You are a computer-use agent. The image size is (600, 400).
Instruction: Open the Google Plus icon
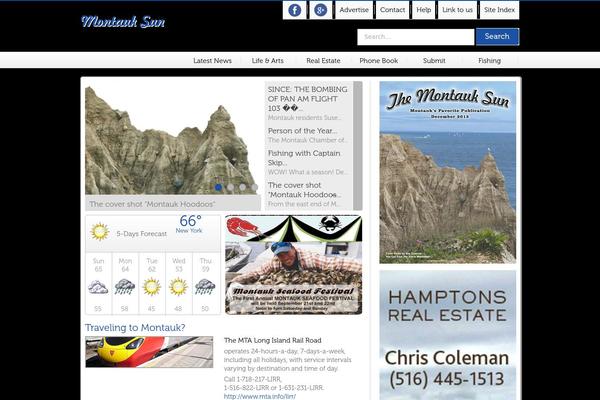coord(320,10)
